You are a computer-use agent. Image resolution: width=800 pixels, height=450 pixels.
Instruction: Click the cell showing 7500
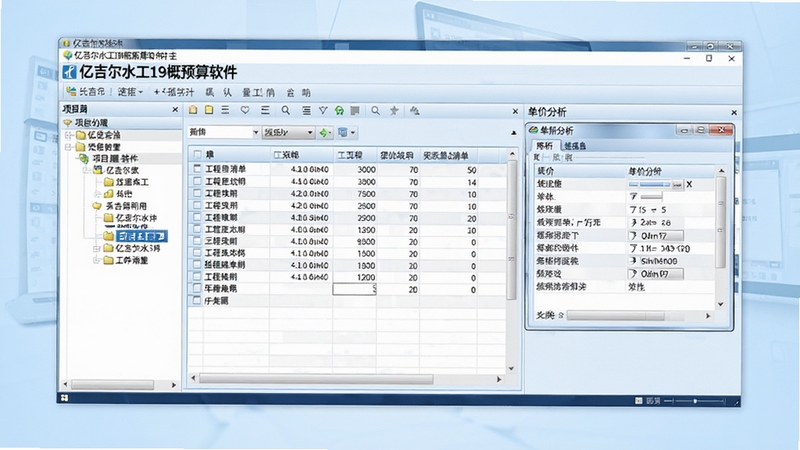[355, 194]
